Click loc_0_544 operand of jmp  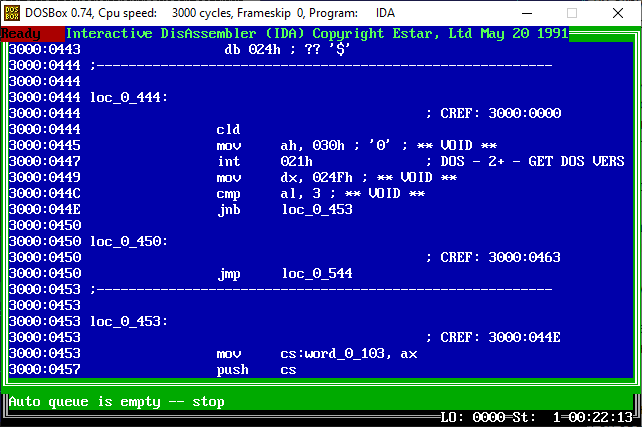click(317, 273)
